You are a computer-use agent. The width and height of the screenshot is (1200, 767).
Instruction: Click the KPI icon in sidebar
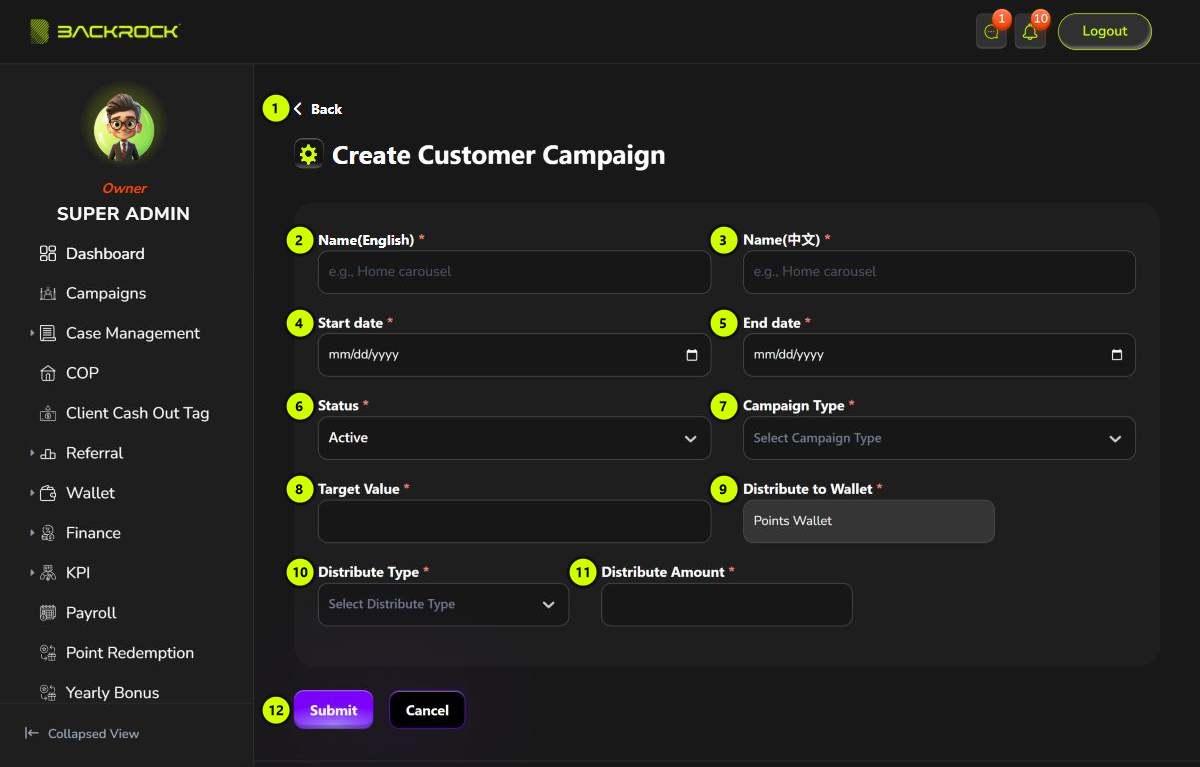click(48, 574)
